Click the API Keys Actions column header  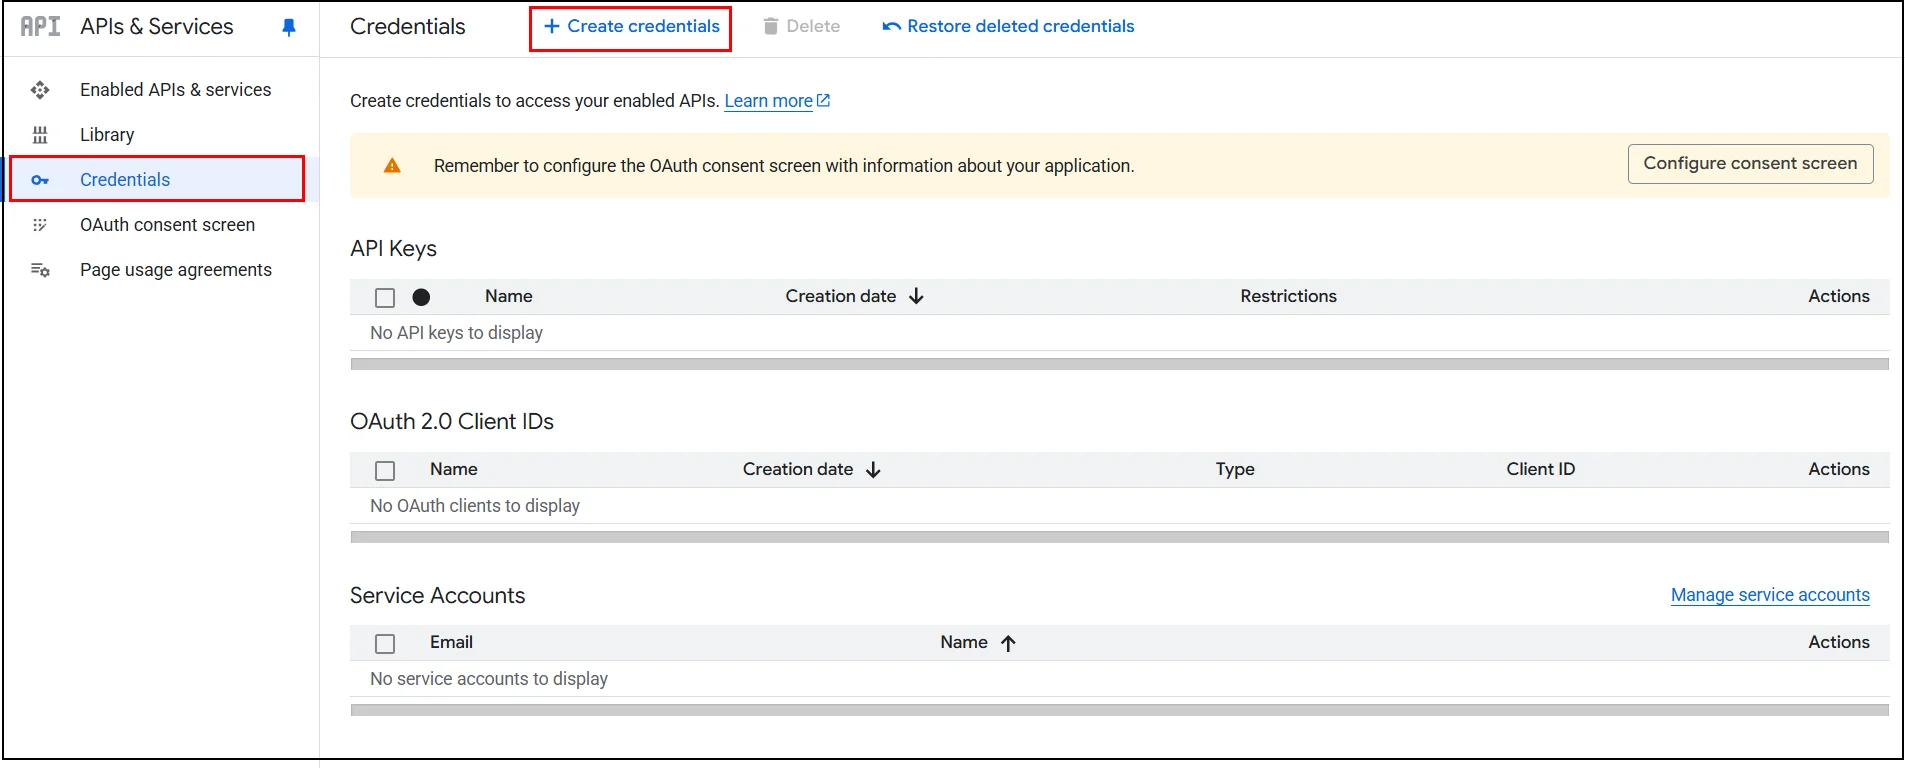pos(1838,296)
